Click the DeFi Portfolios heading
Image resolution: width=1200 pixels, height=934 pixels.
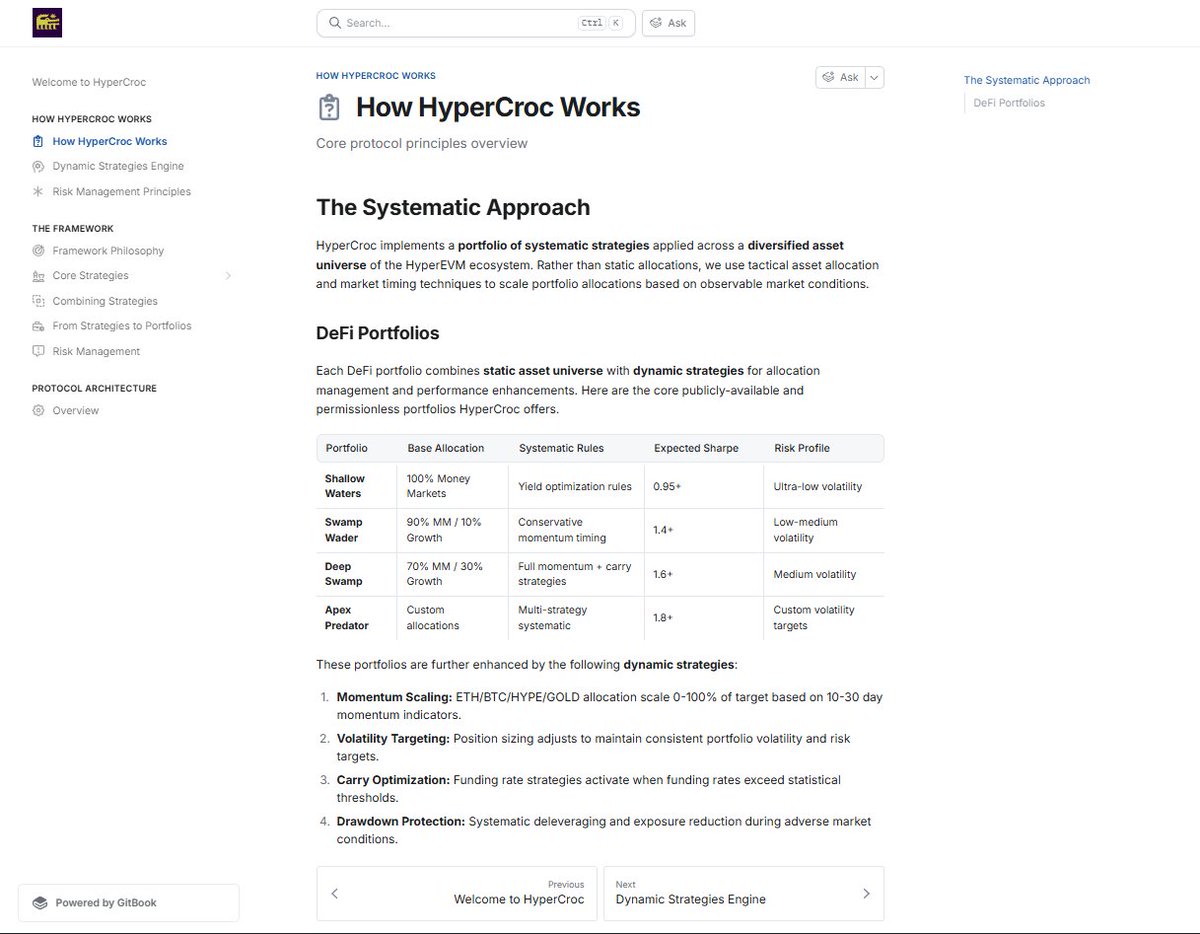coord(378,333)
